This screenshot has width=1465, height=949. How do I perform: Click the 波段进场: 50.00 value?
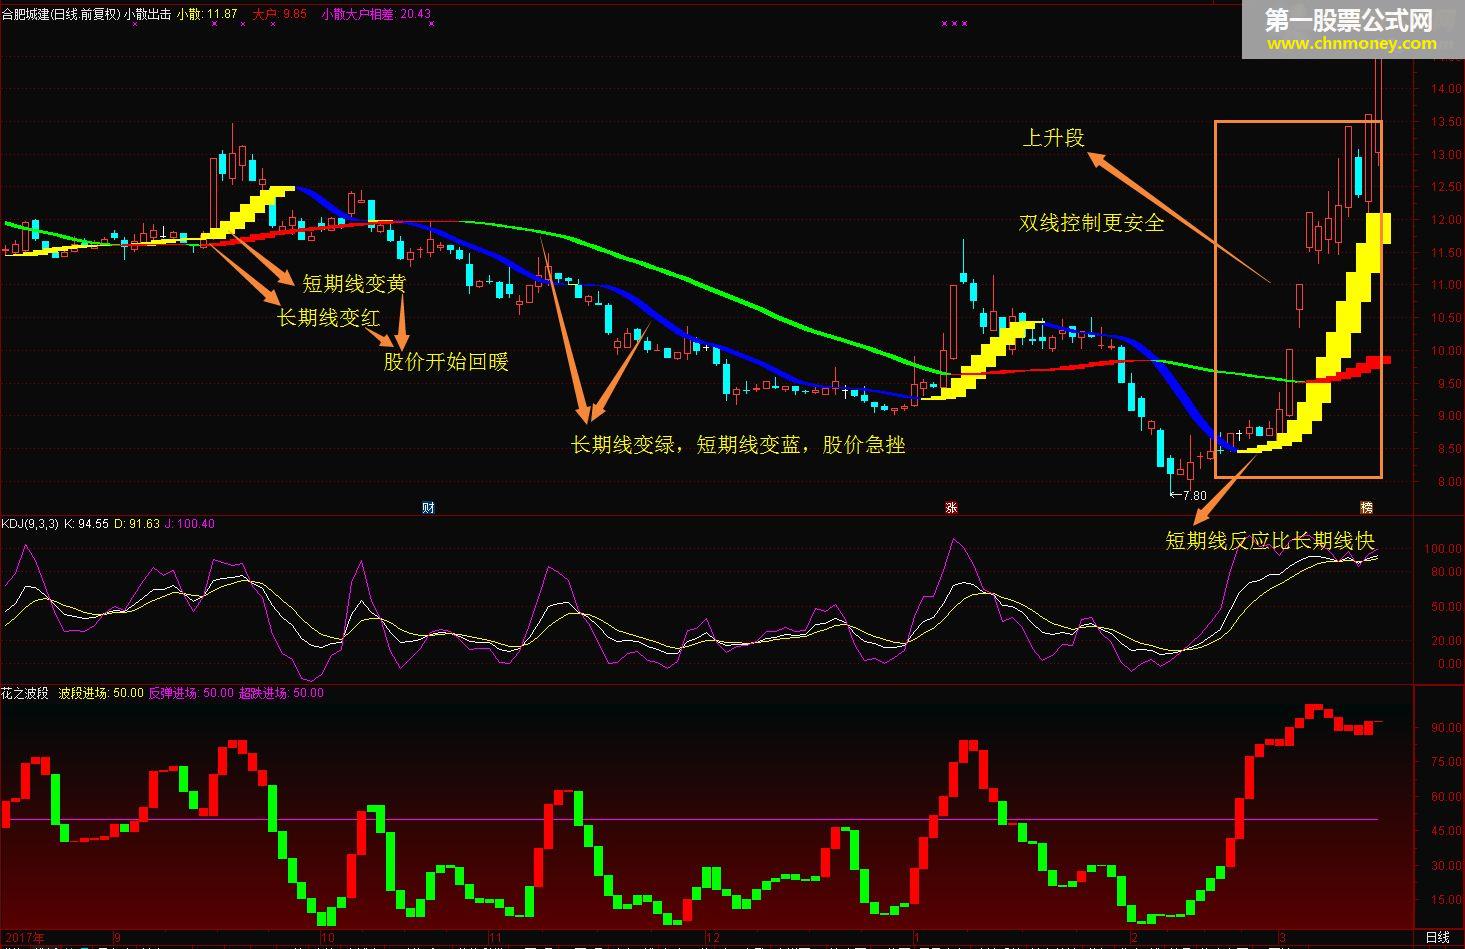pyautogui.click(x=101, y=693)
